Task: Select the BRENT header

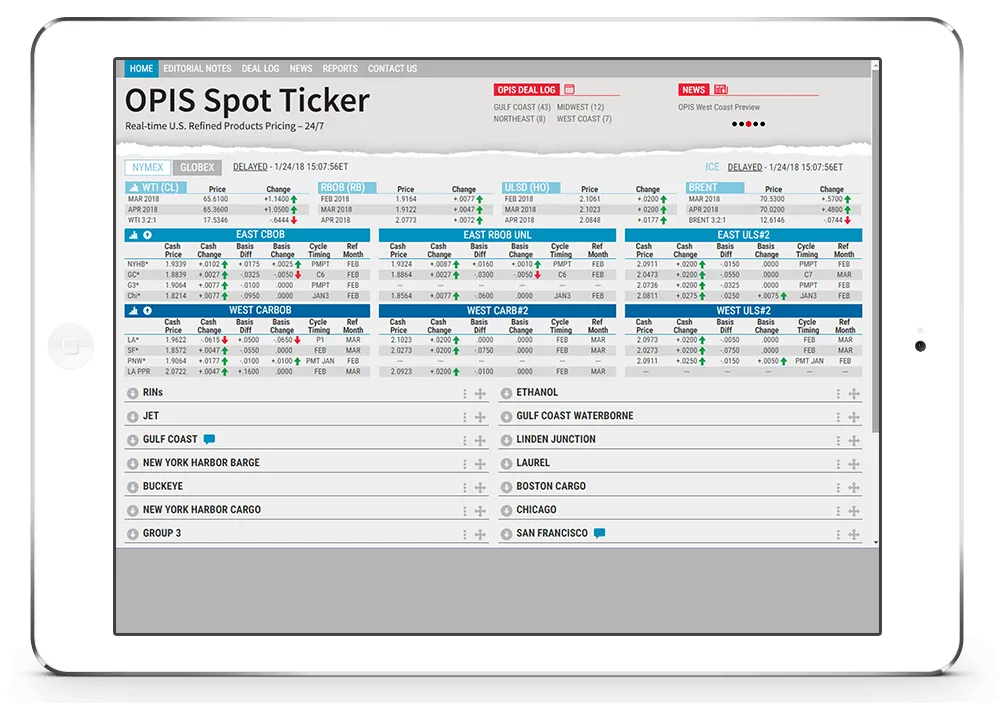Action: [714, 188]
